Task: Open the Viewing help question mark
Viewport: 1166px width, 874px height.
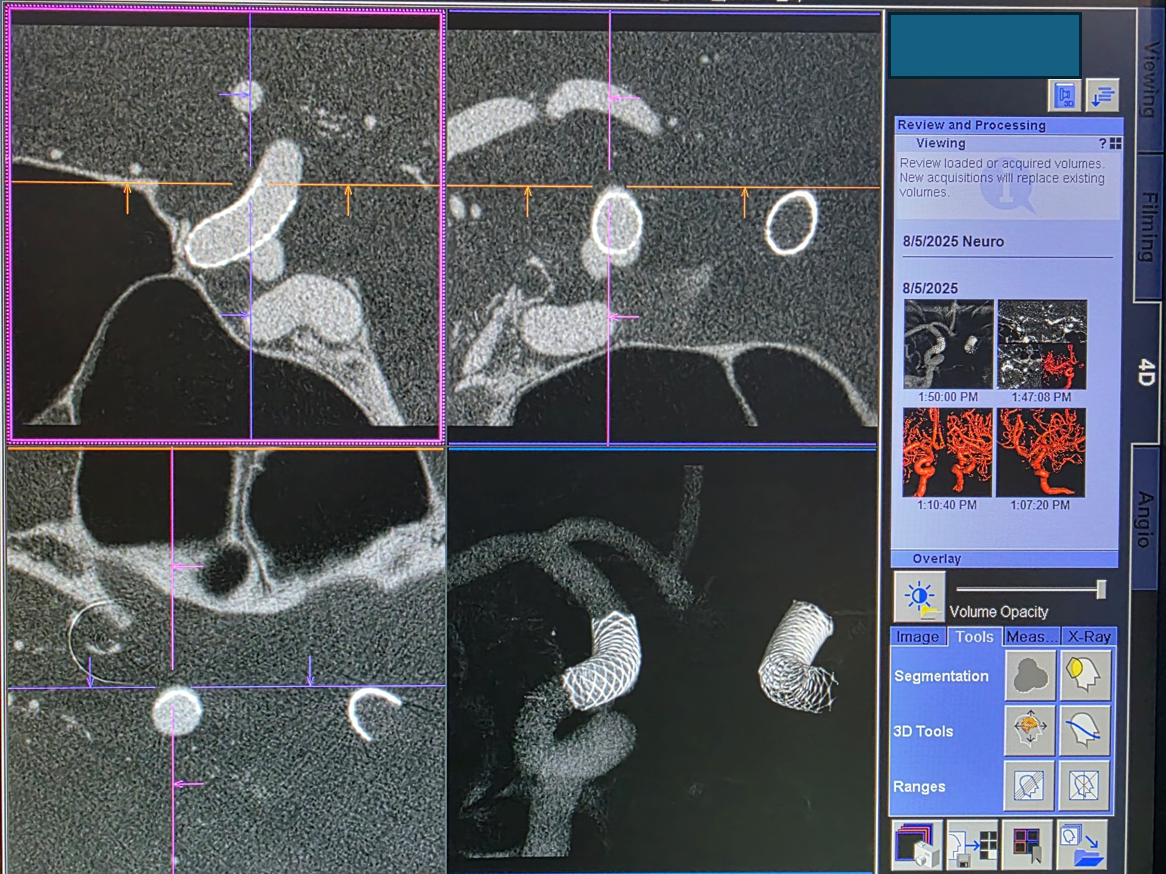Action: 1103,144
